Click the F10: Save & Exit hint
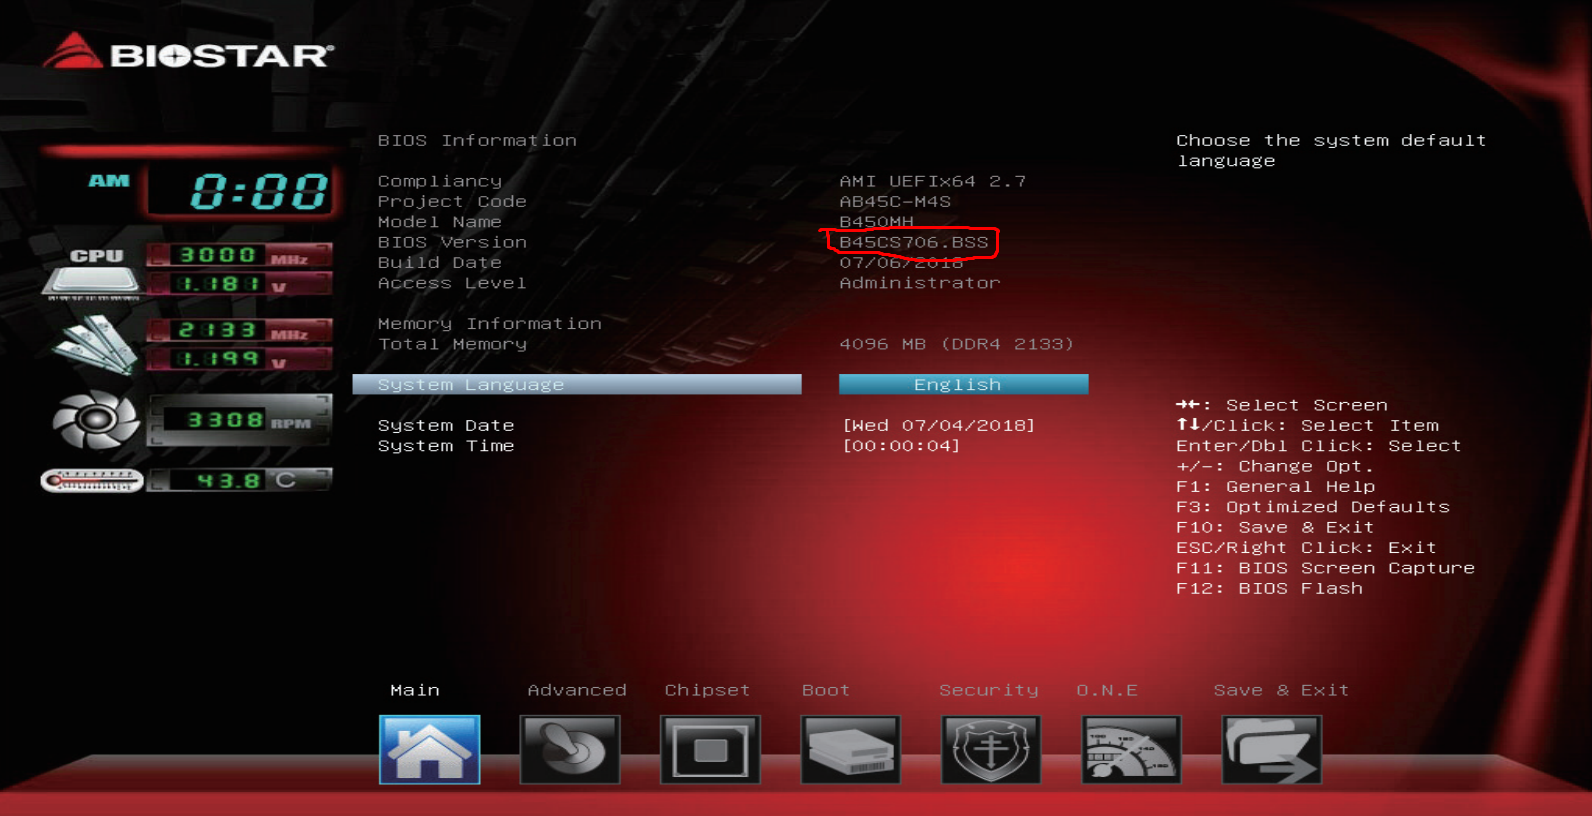The width and height of the screenshot is (1592, 816). click(x=1275, y=527)
